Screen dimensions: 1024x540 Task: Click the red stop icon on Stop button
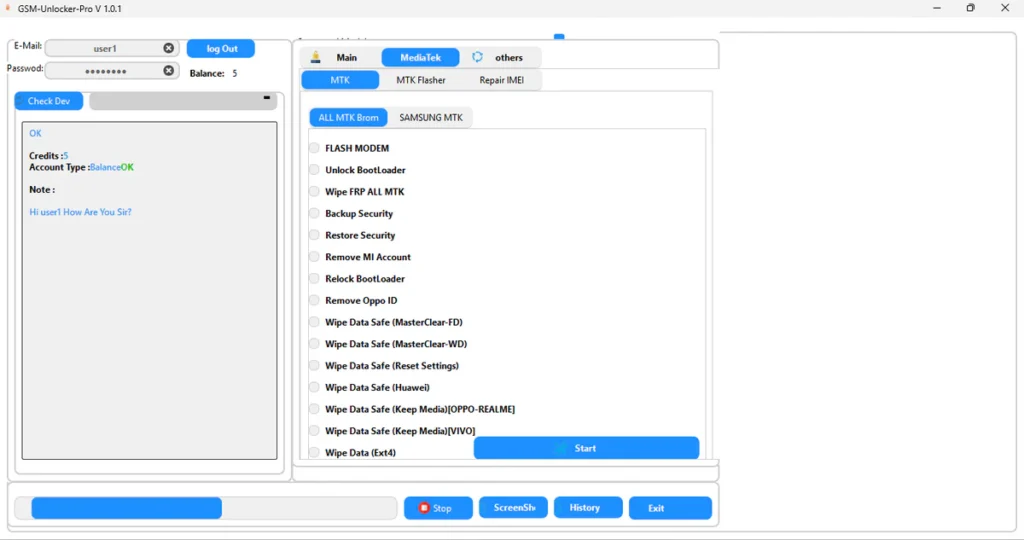(x=424, y=508)
